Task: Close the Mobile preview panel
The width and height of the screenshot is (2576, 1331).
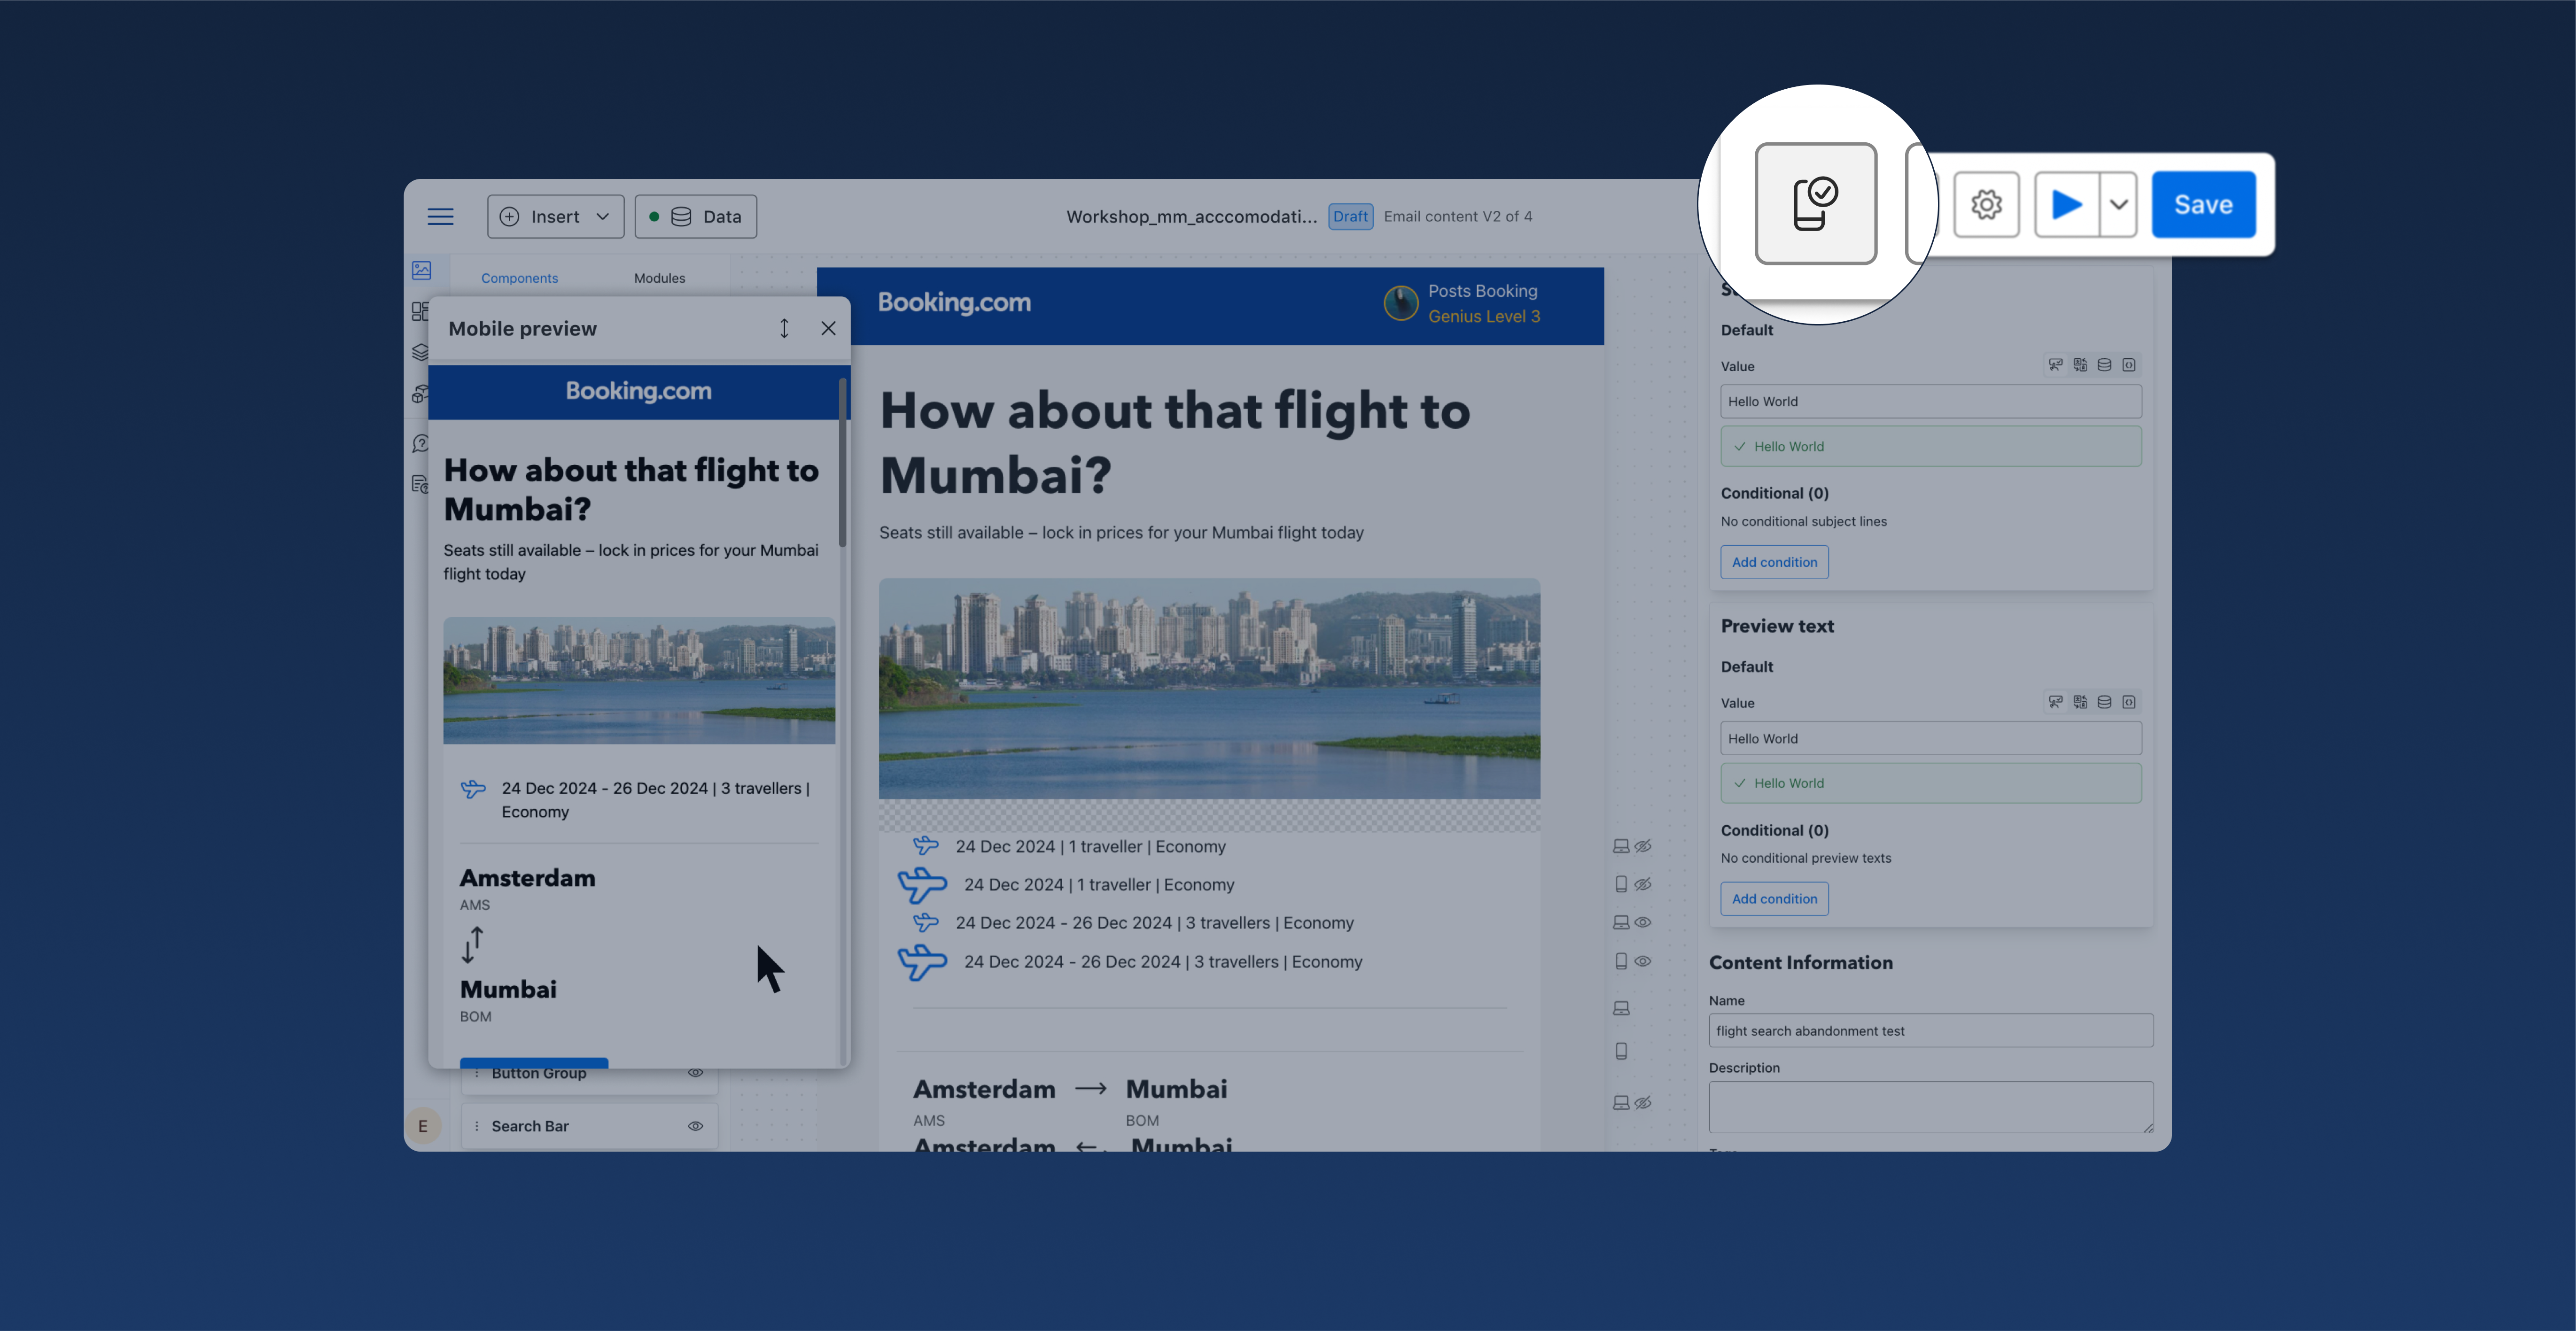Action: click(828, 328)
